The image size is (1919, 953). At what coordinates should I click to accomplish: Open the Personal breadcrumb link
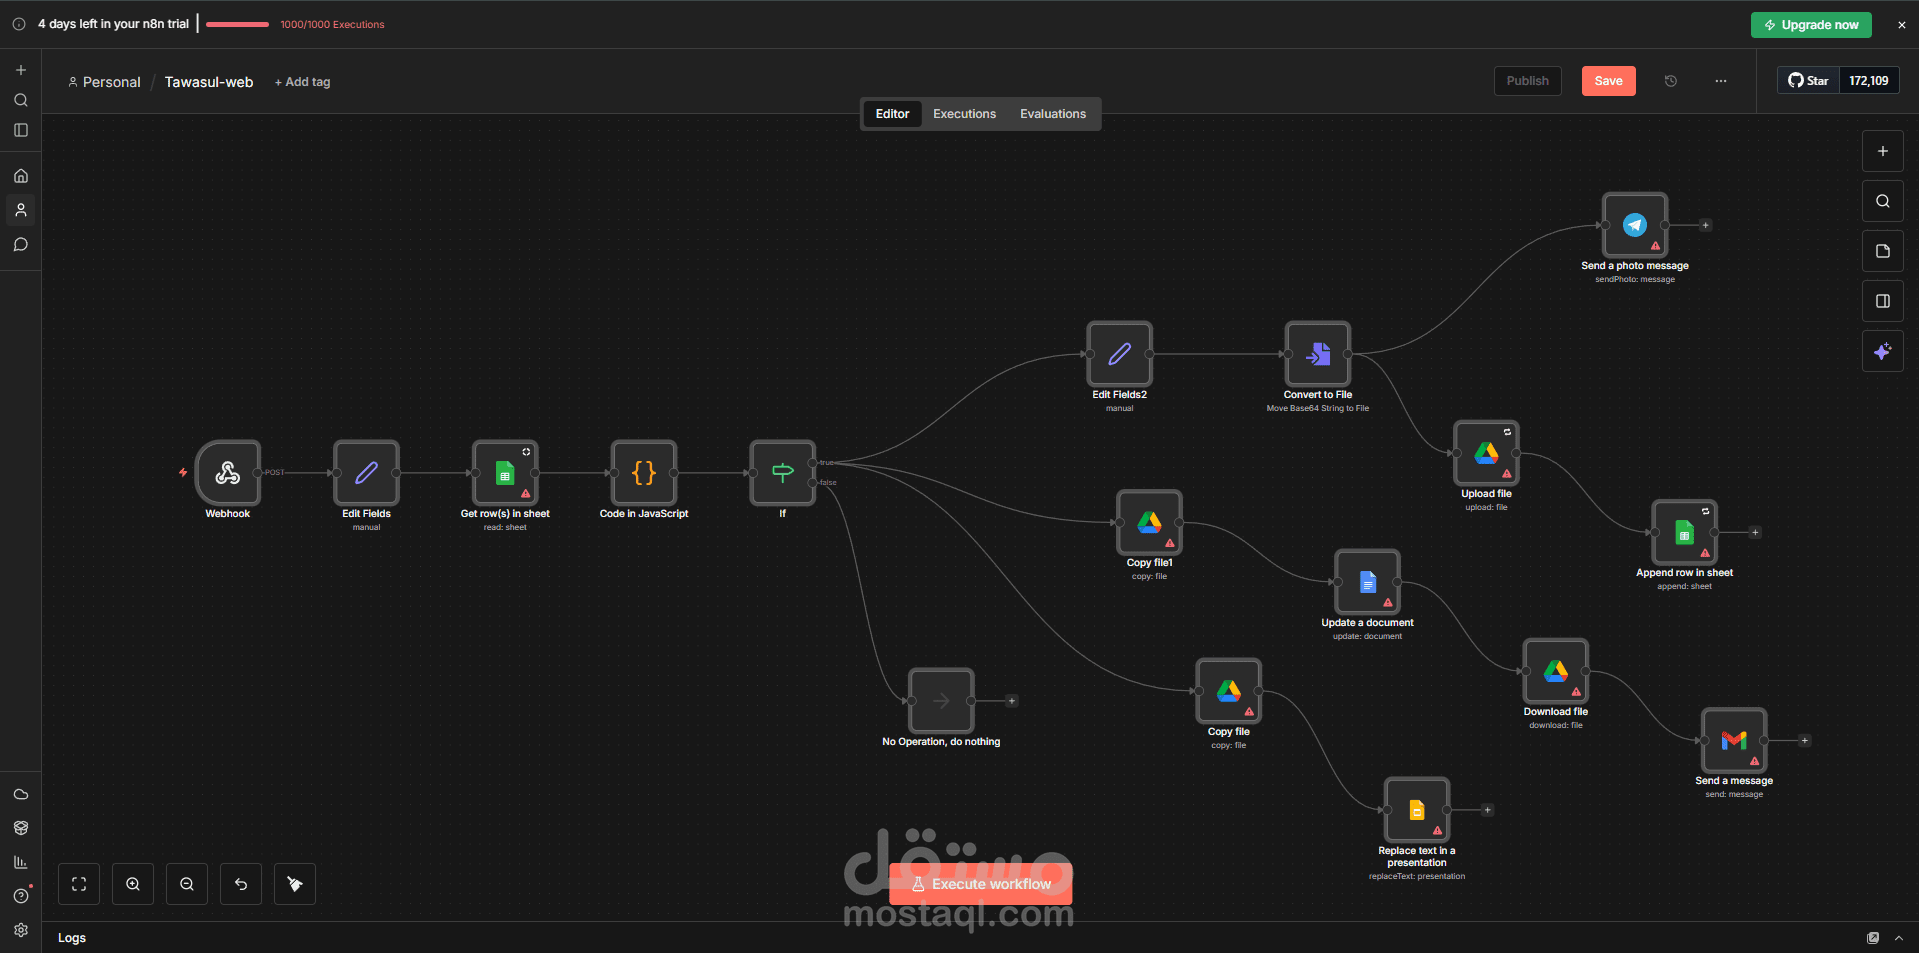(104, 82)
